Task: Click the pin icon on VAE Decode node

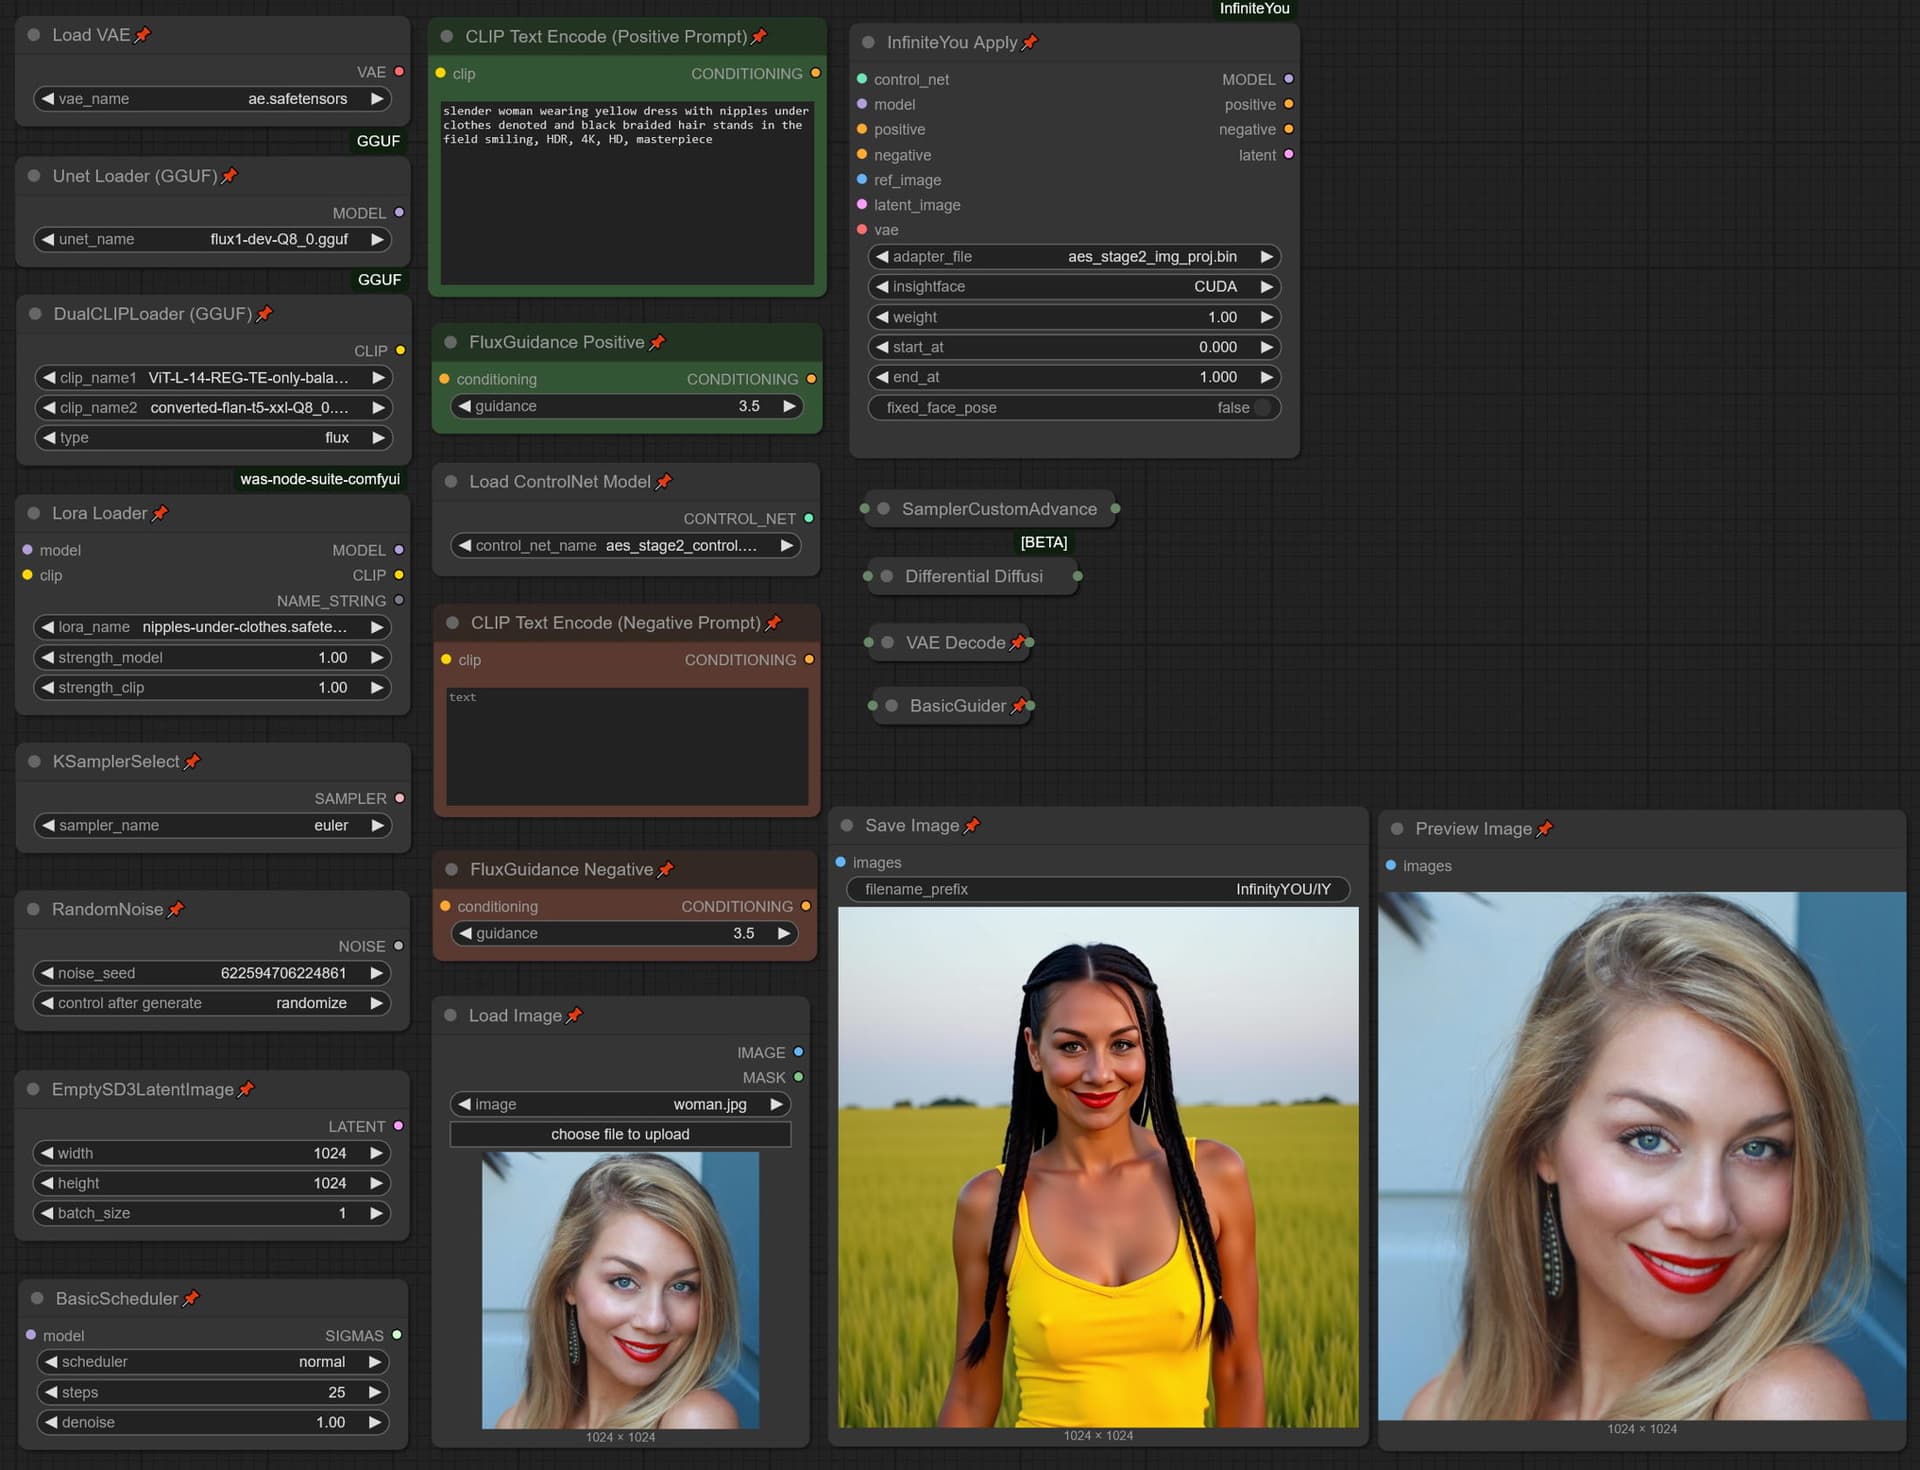Action: pyautogui.click(x=1017, y=643)
